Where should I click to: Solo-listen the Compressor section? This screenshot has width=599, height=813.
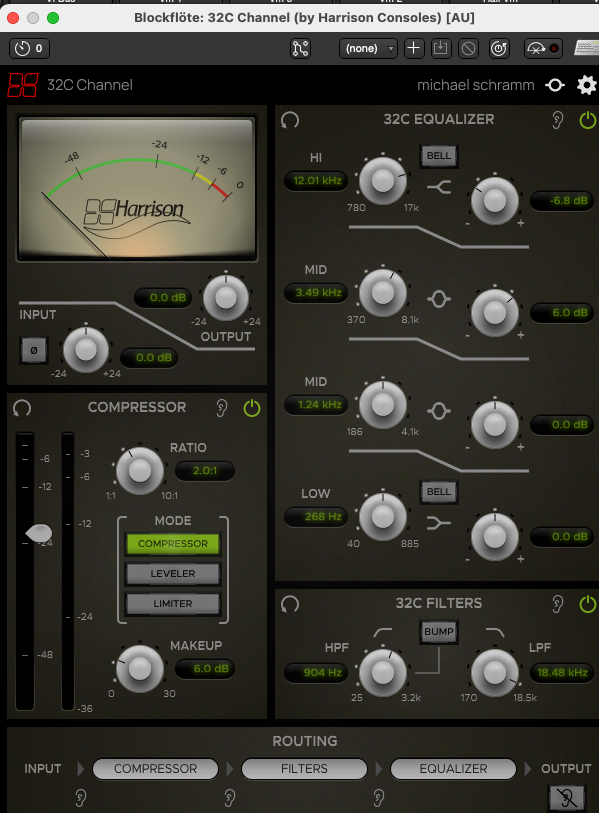point(221,408)
